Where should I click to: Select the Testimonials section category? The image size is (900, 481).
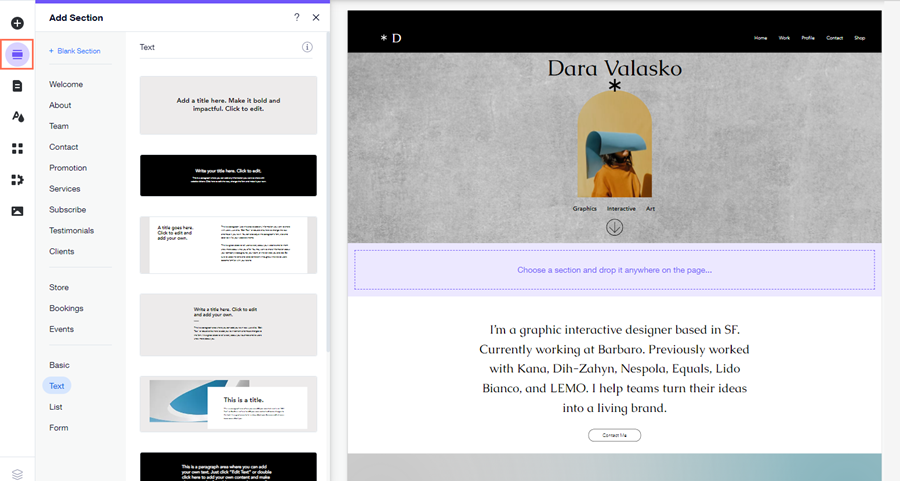point(72,230)
